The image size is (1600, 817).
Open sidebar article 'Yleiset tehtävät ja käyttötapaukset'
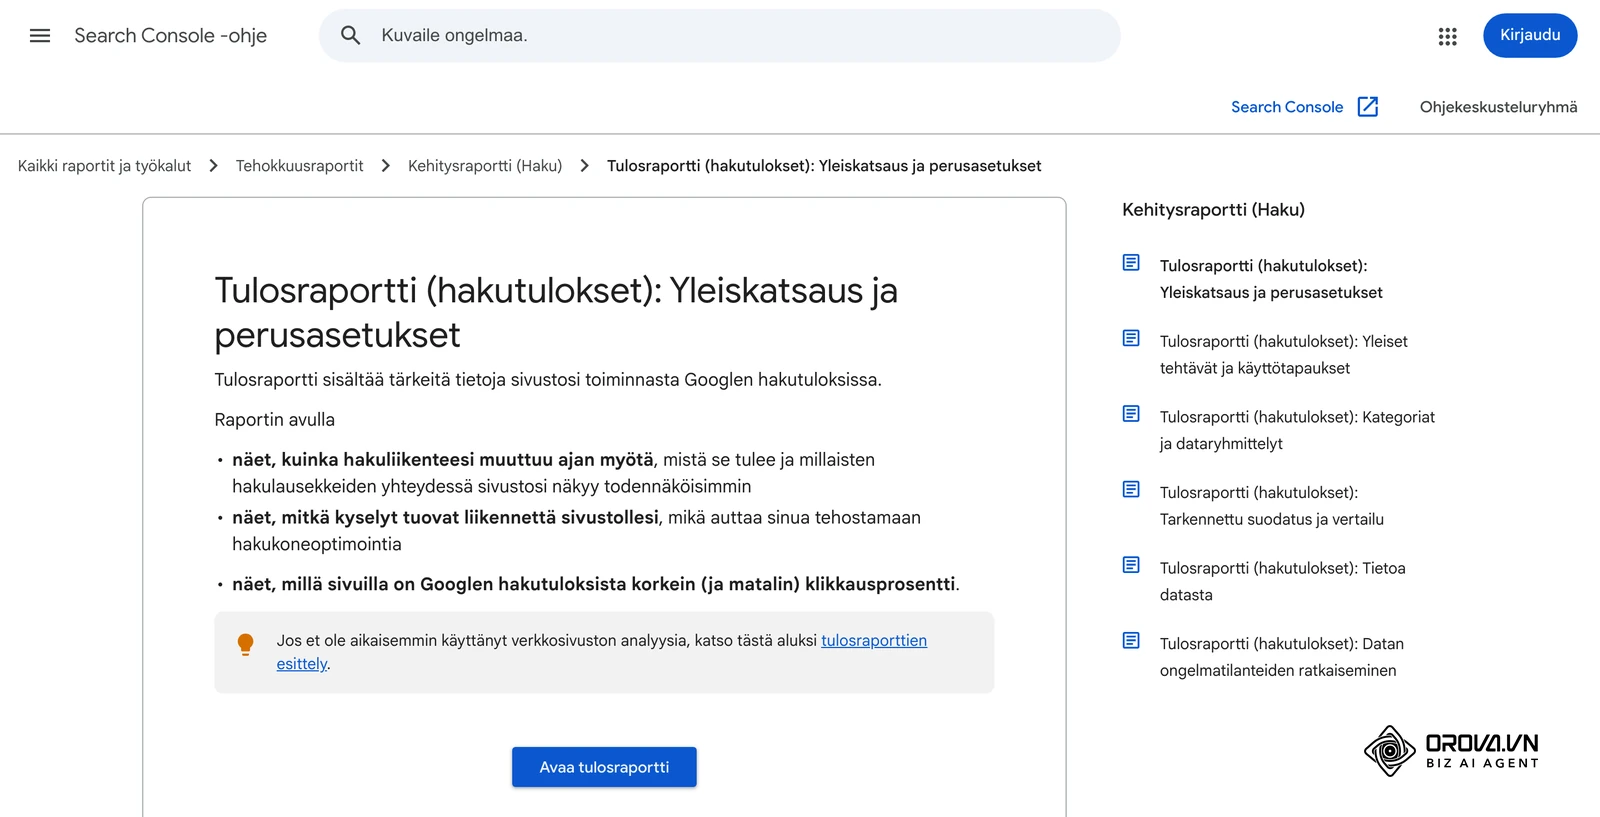(x=1283, y=355)
